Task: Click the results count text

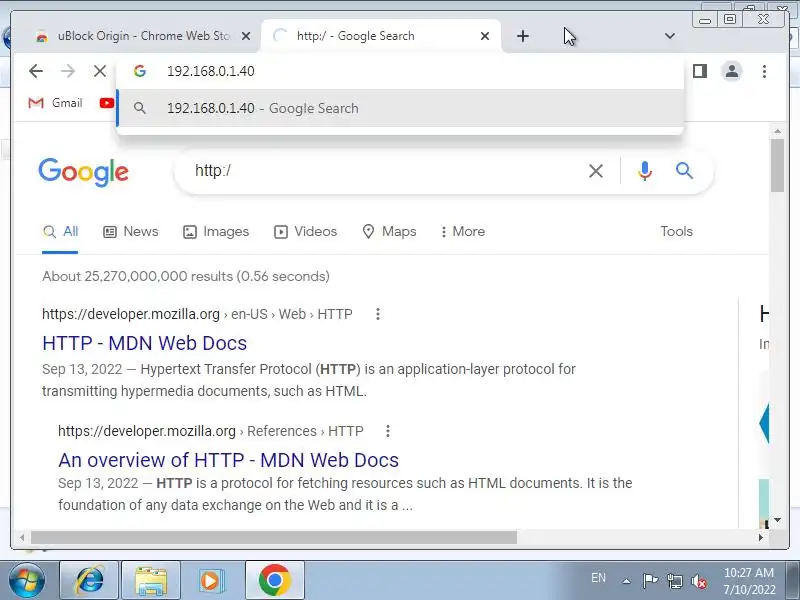Action: pos(186,277)
